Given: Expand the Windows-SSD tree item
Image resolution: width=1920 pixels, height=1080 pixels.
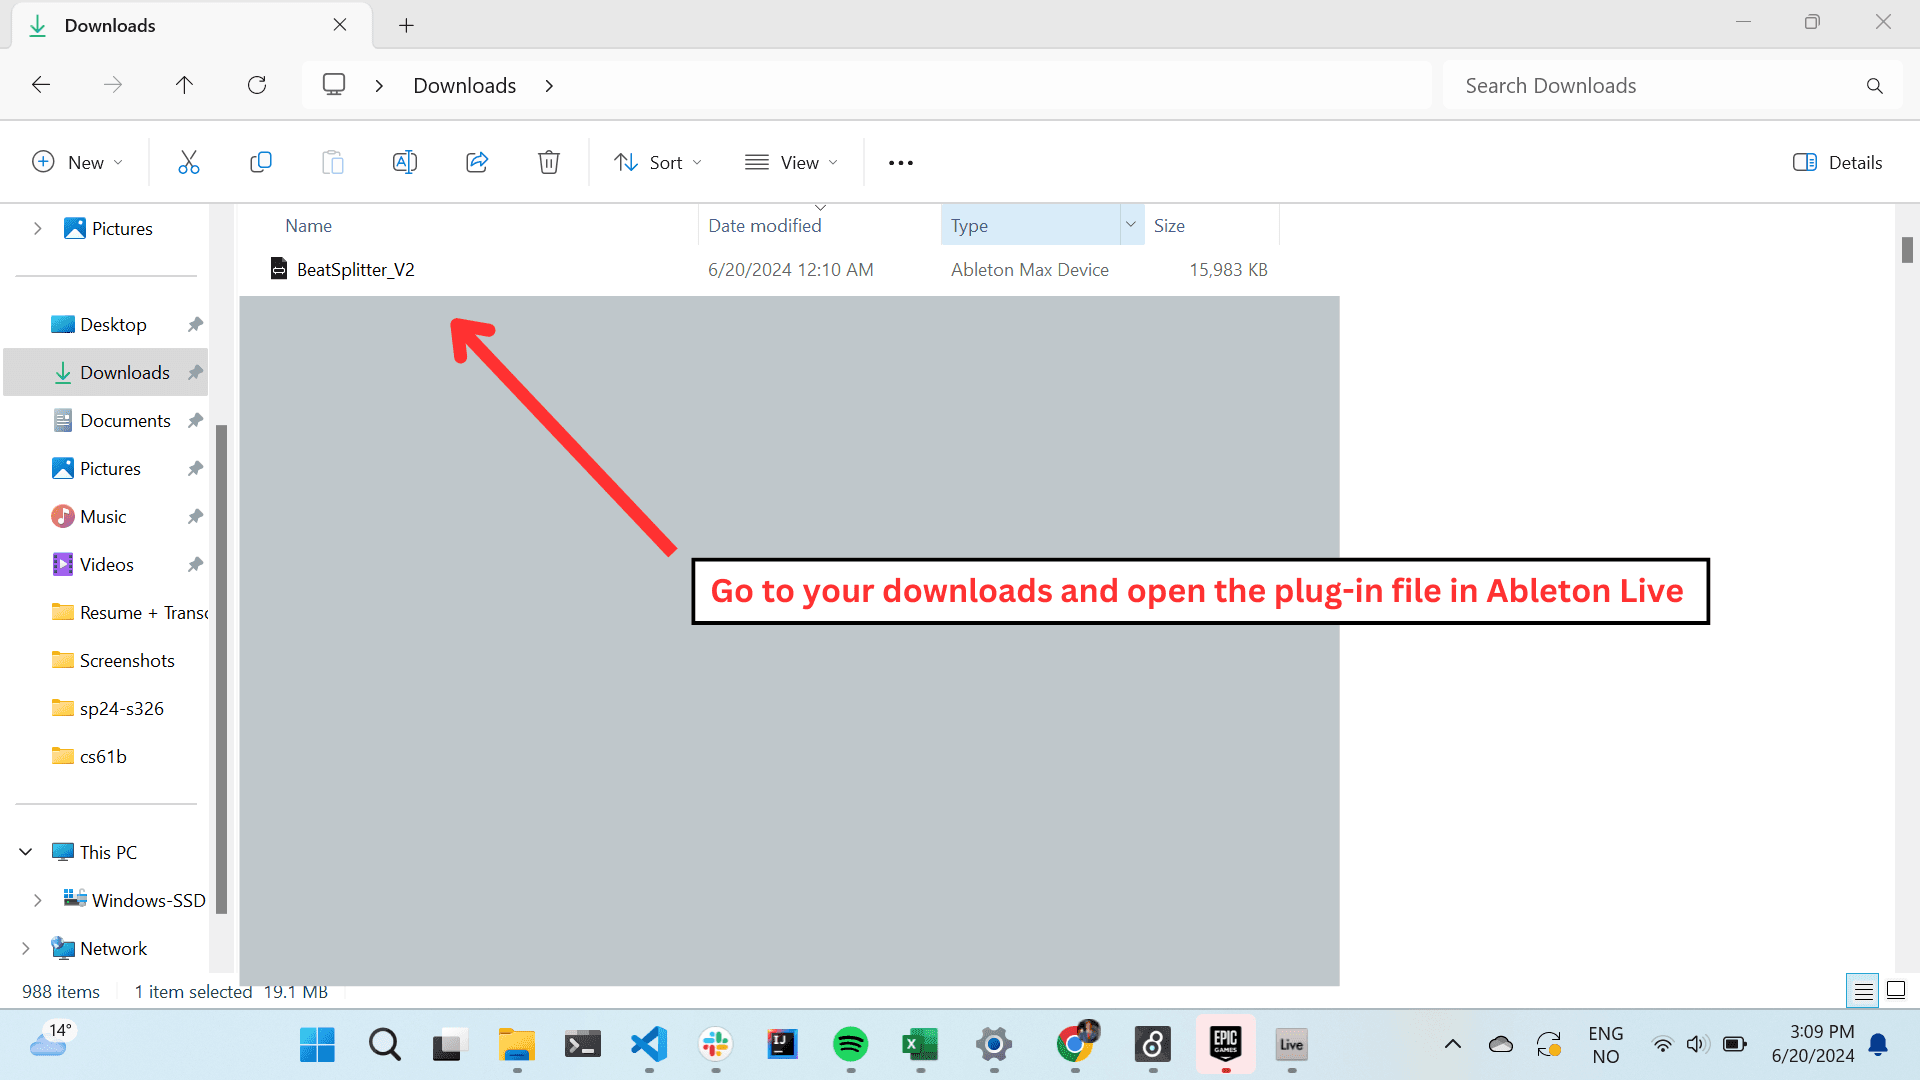Looking at the screenshot, I should 38,899.
